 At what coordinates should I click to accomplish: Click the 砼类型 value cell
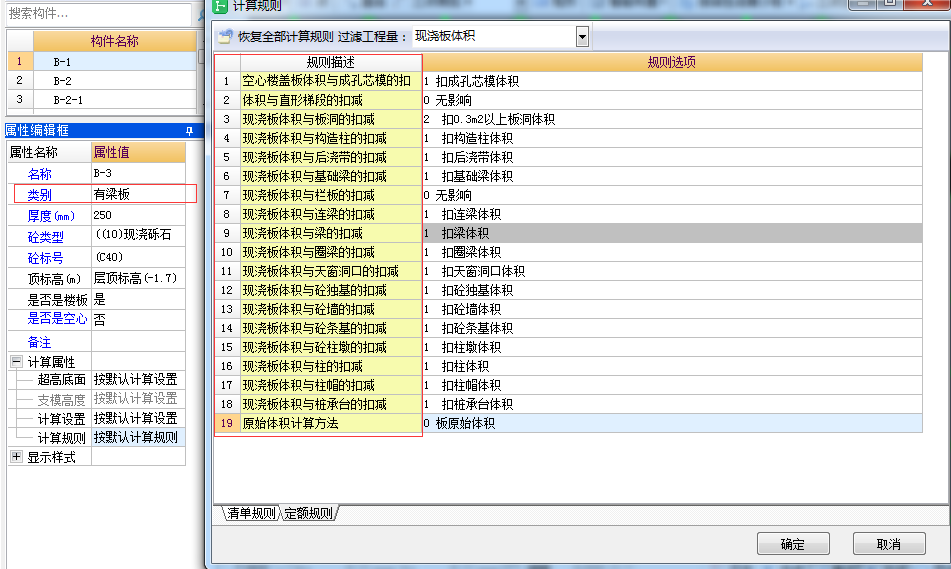tap(138, 235)
